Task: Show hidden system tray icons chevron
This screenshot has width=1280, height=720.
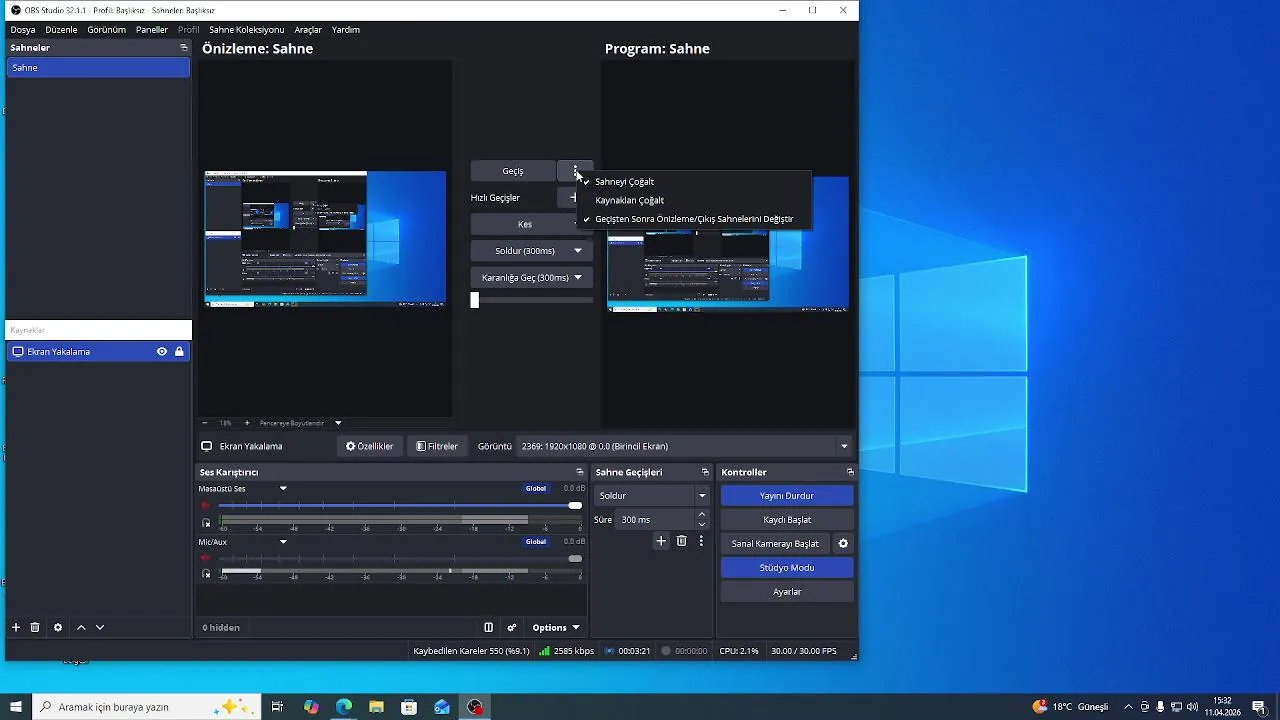Action: (1129, 707)
